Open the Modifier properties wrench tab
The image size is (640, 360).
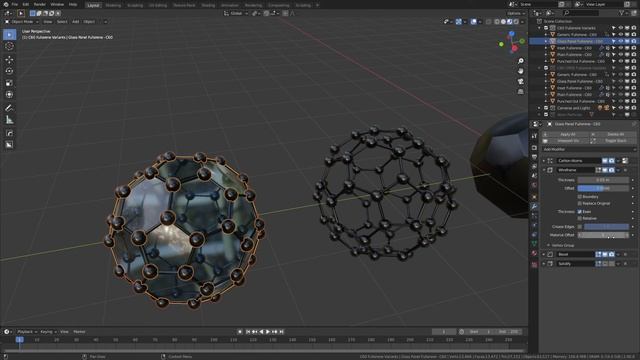[534, 207]
